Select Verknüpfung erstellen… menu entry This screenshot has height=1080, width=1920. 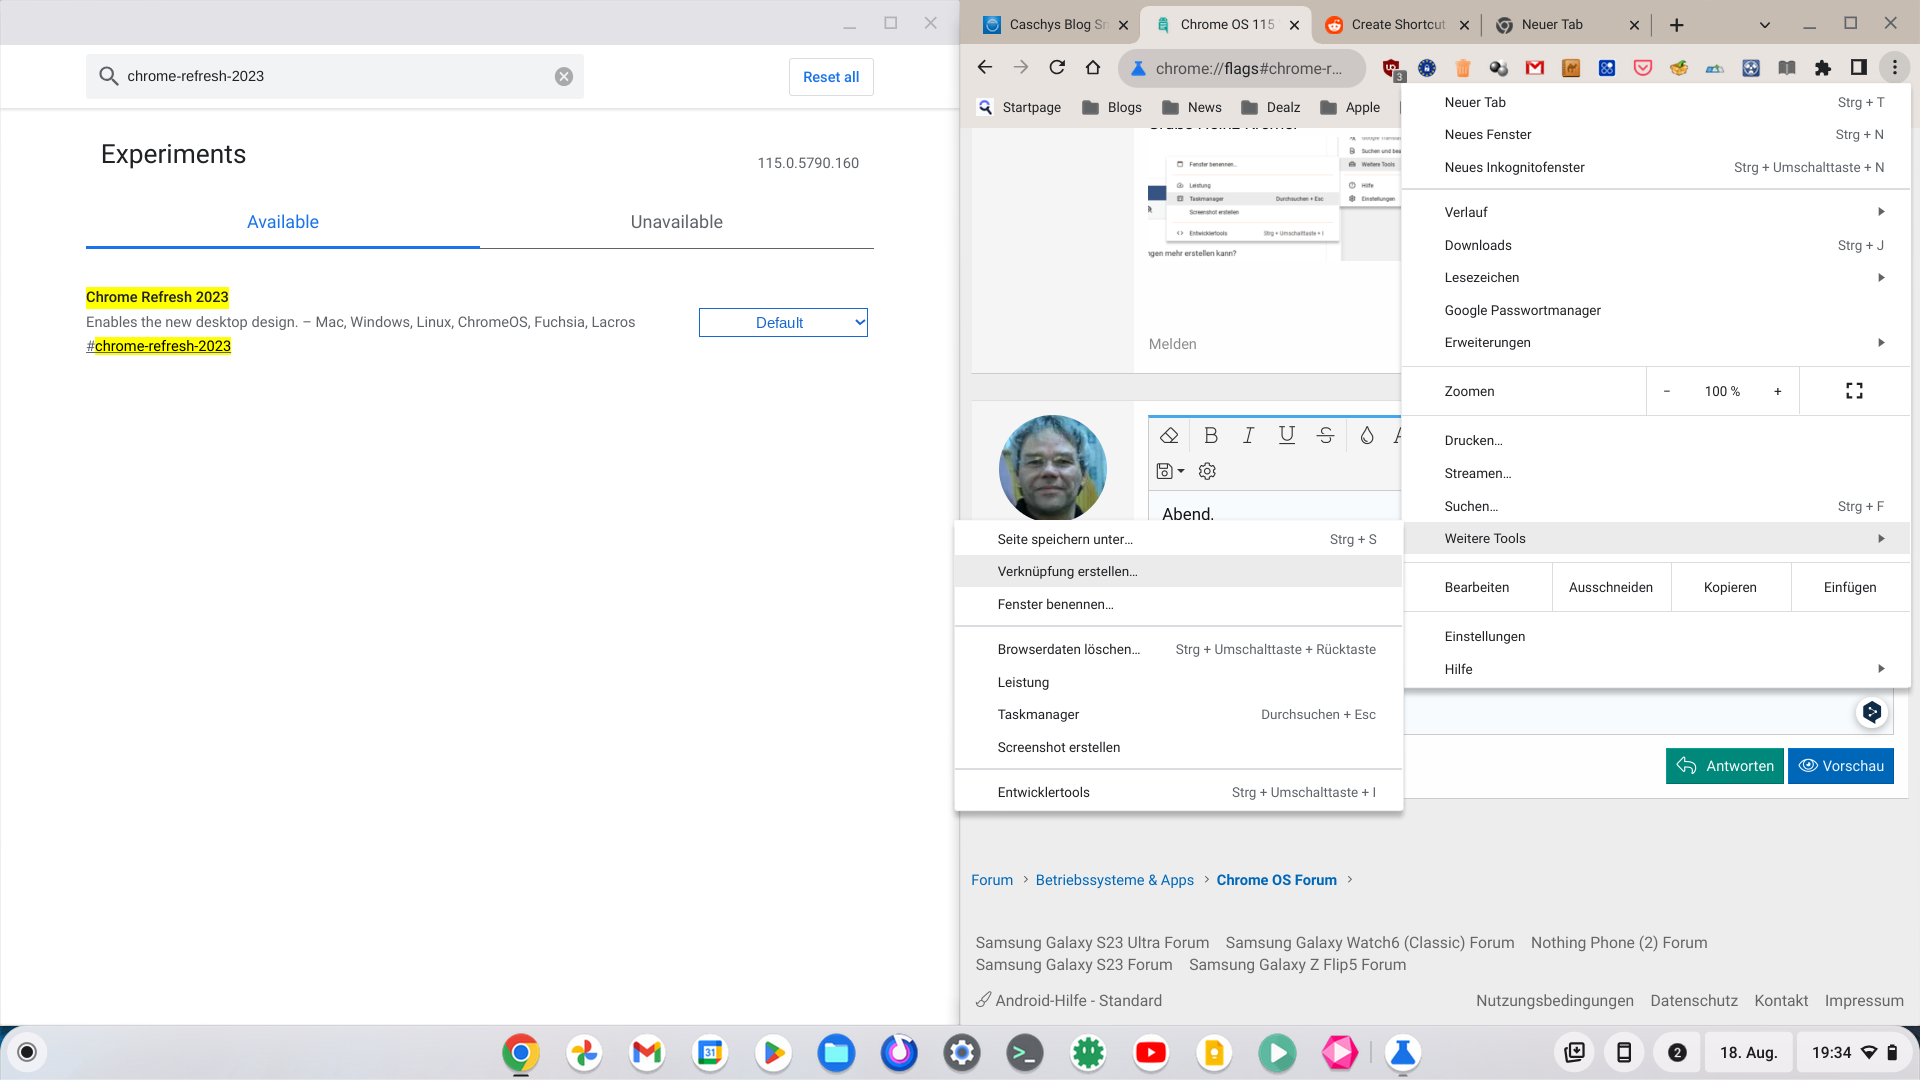click(x=1067, y=572)
